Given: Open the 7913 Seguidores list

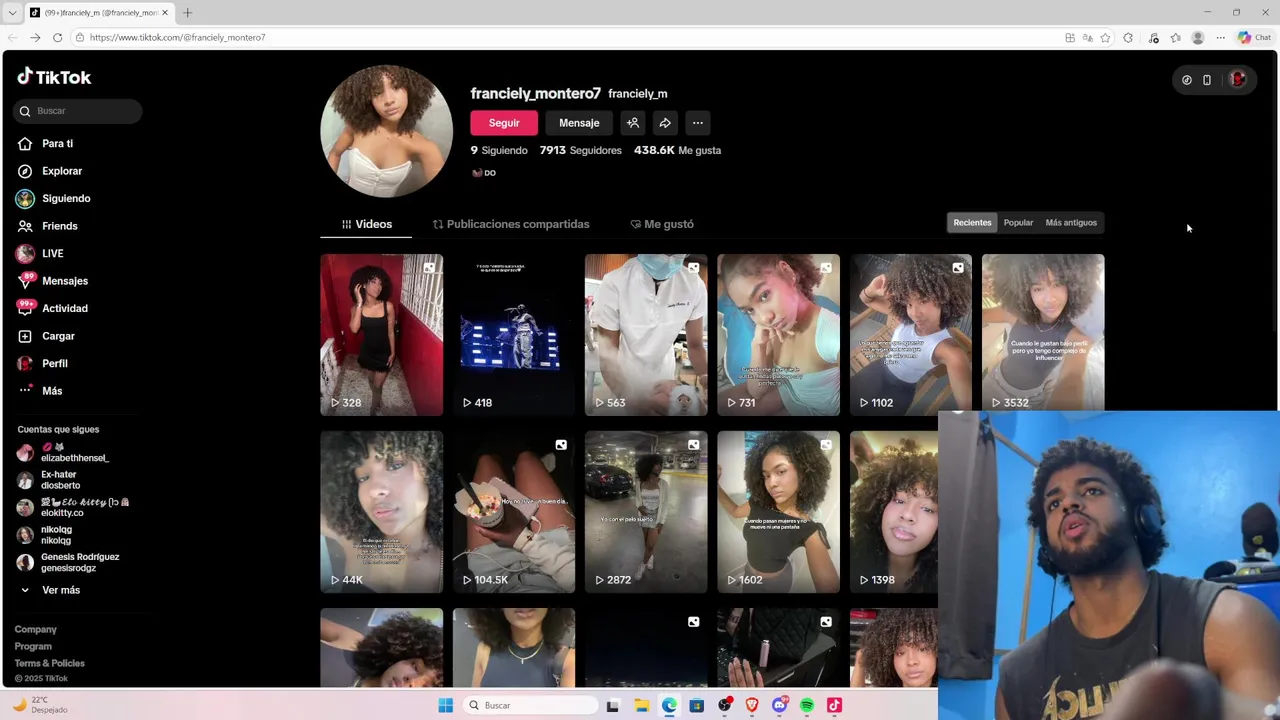Looking at the screenshot, I should tap(580, 150).
